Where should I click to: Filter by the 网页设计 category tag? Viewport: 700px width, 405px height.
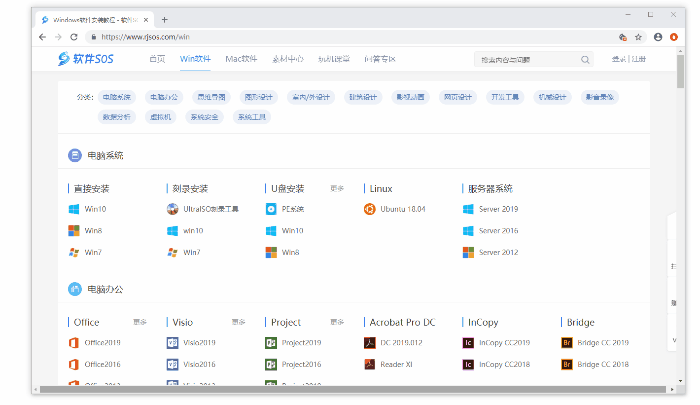click(x=458, y=97)
